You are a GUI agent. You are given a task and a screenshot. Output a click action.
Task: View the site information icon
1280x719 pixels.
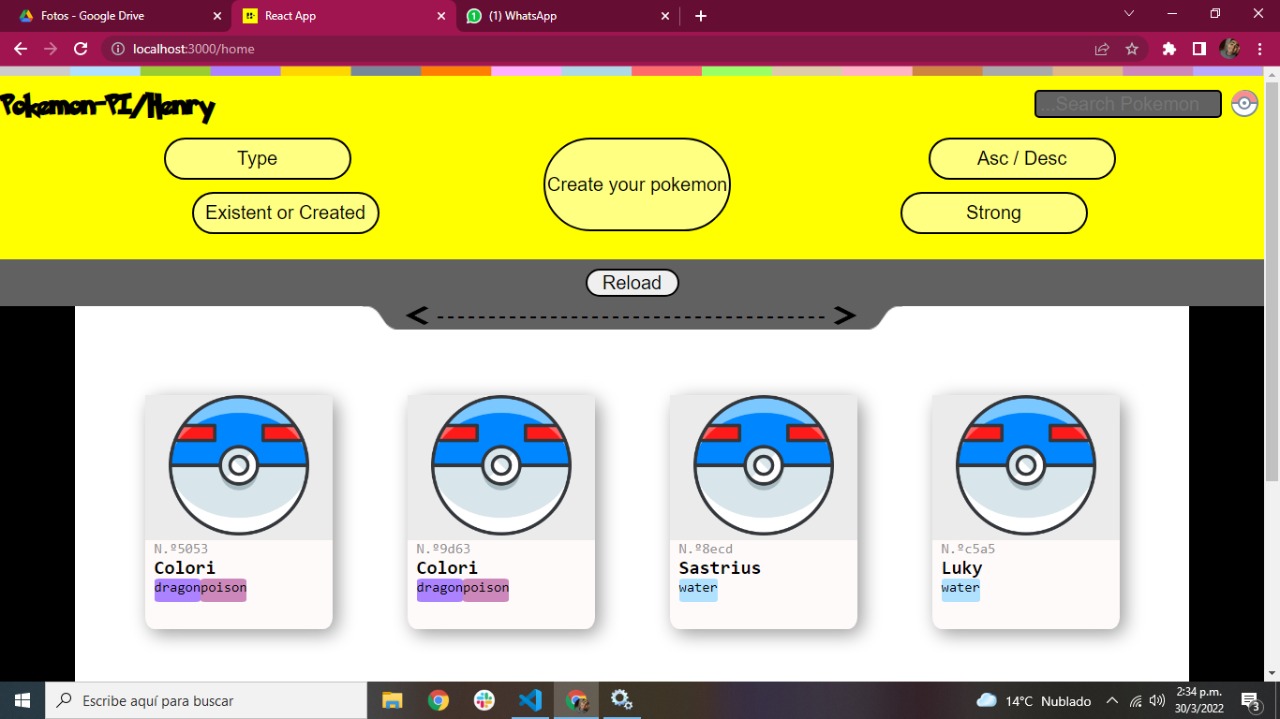[118, 48]
